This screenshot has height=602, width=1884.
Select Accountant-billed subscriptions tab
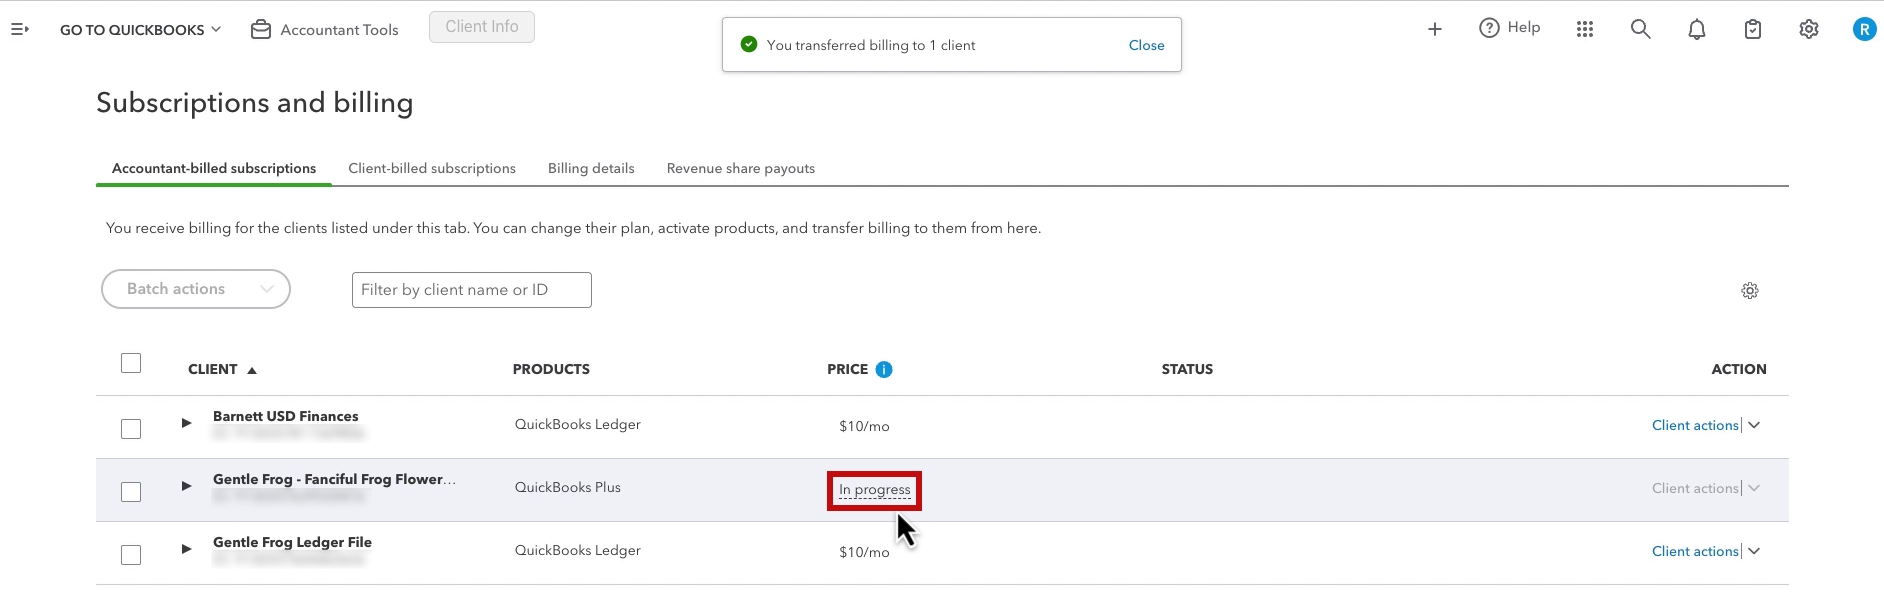point(214,168)
